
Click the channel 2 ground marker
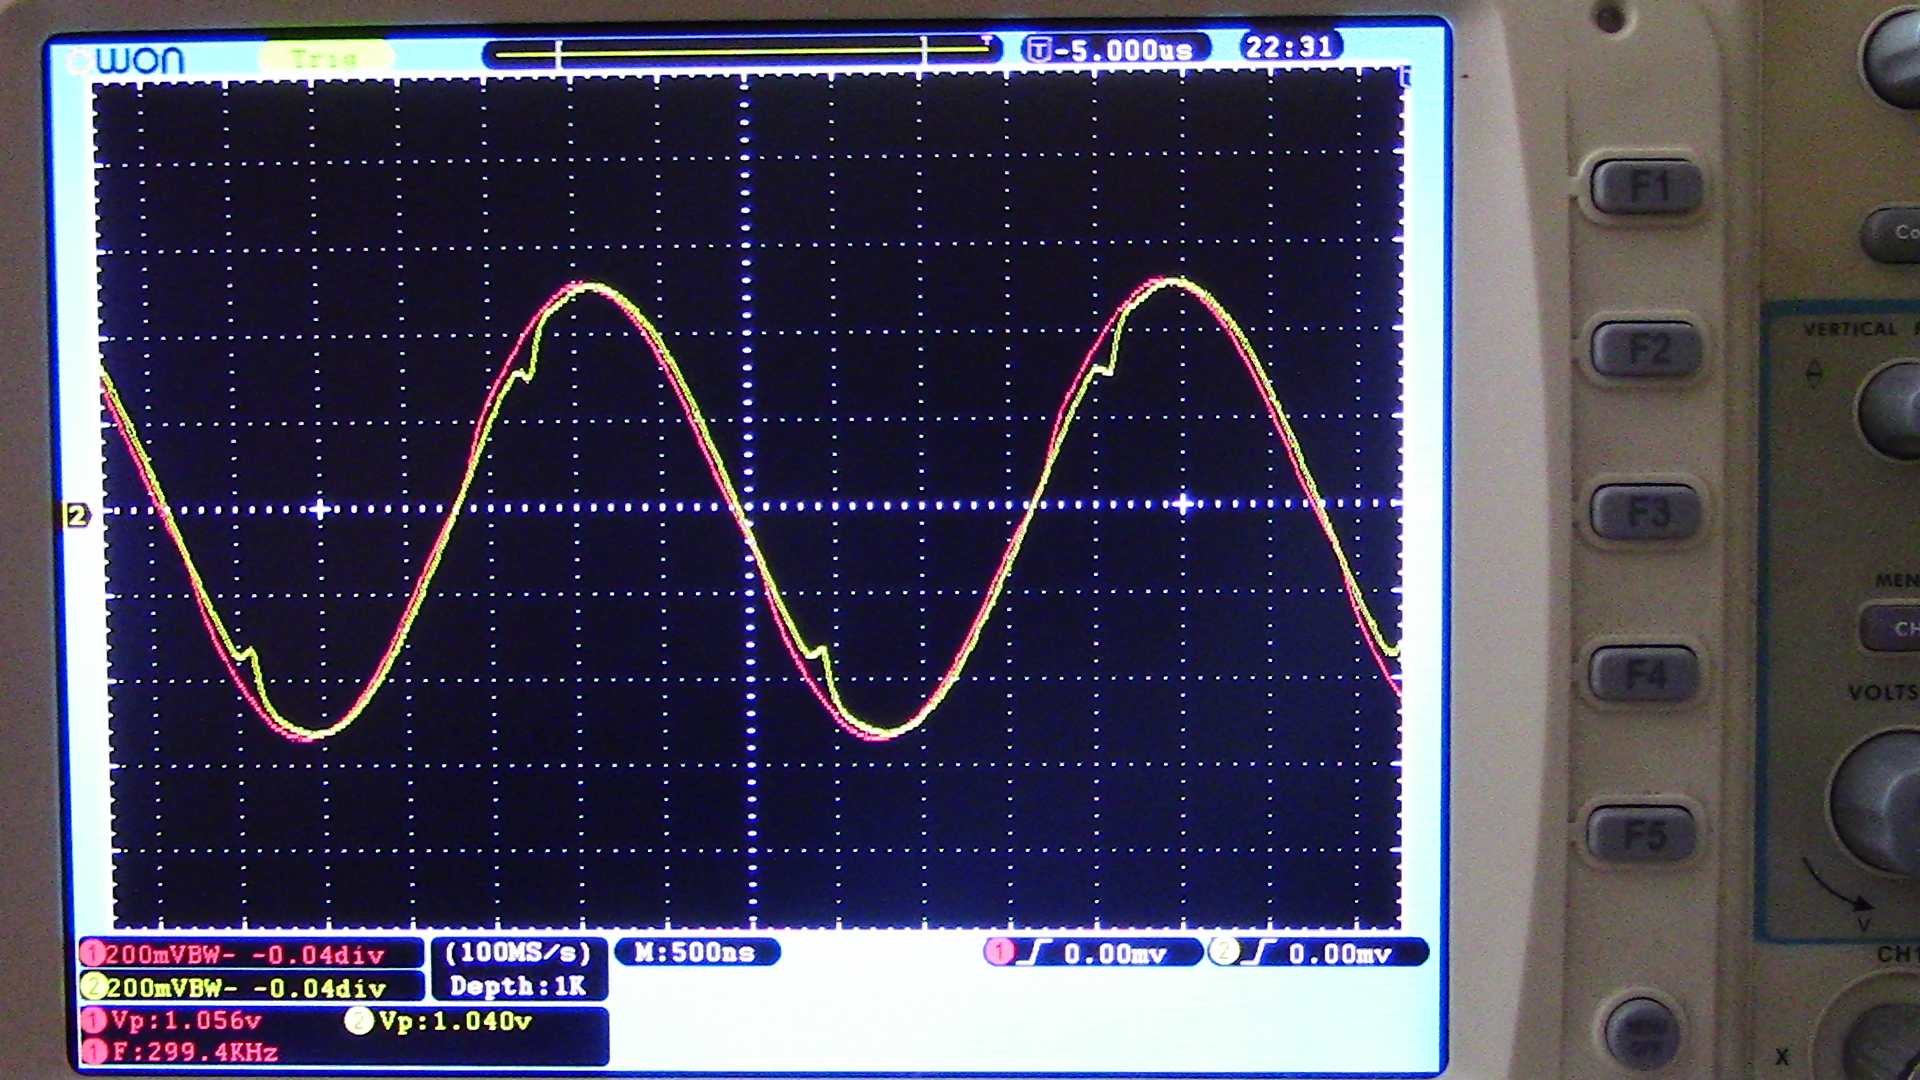pos(77,515)
